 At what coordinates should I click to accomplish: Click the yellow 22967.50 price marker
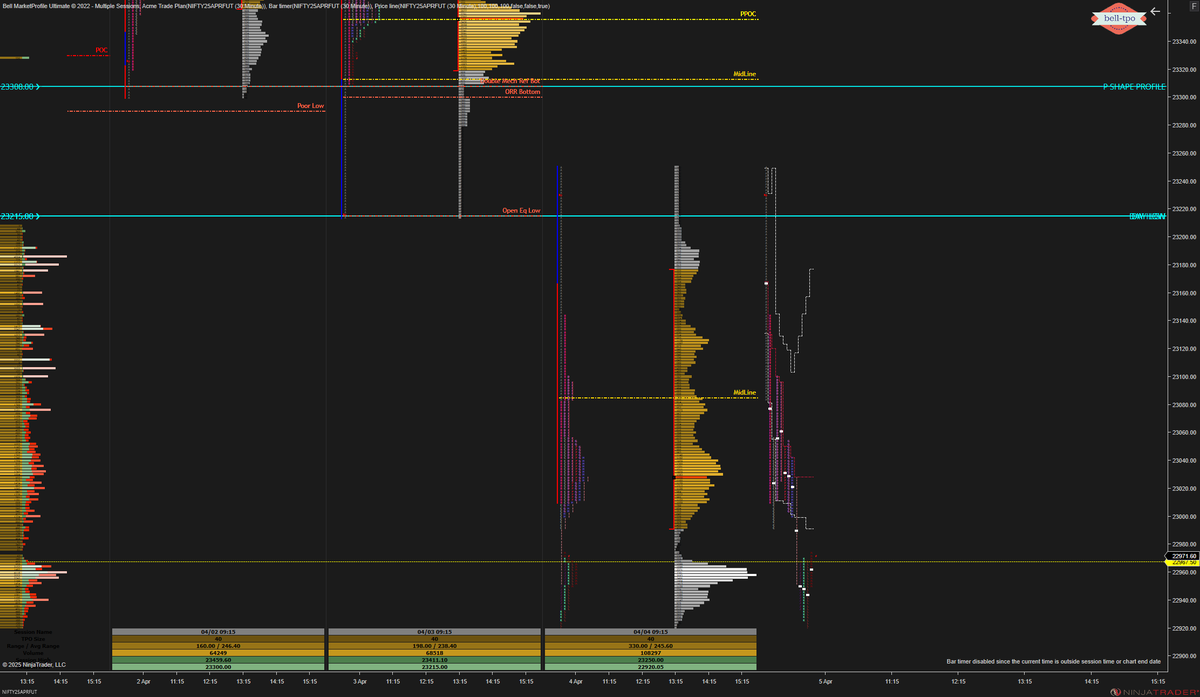(x=1182, y=562)
